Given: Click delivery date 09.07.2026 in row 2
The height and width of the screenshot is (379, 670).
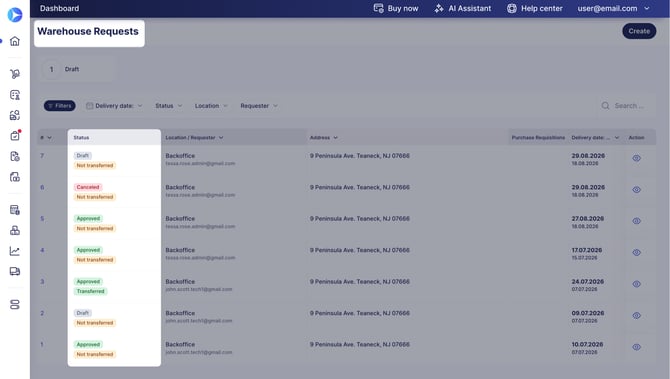Looking at the screenshot, I should (588, 313).
